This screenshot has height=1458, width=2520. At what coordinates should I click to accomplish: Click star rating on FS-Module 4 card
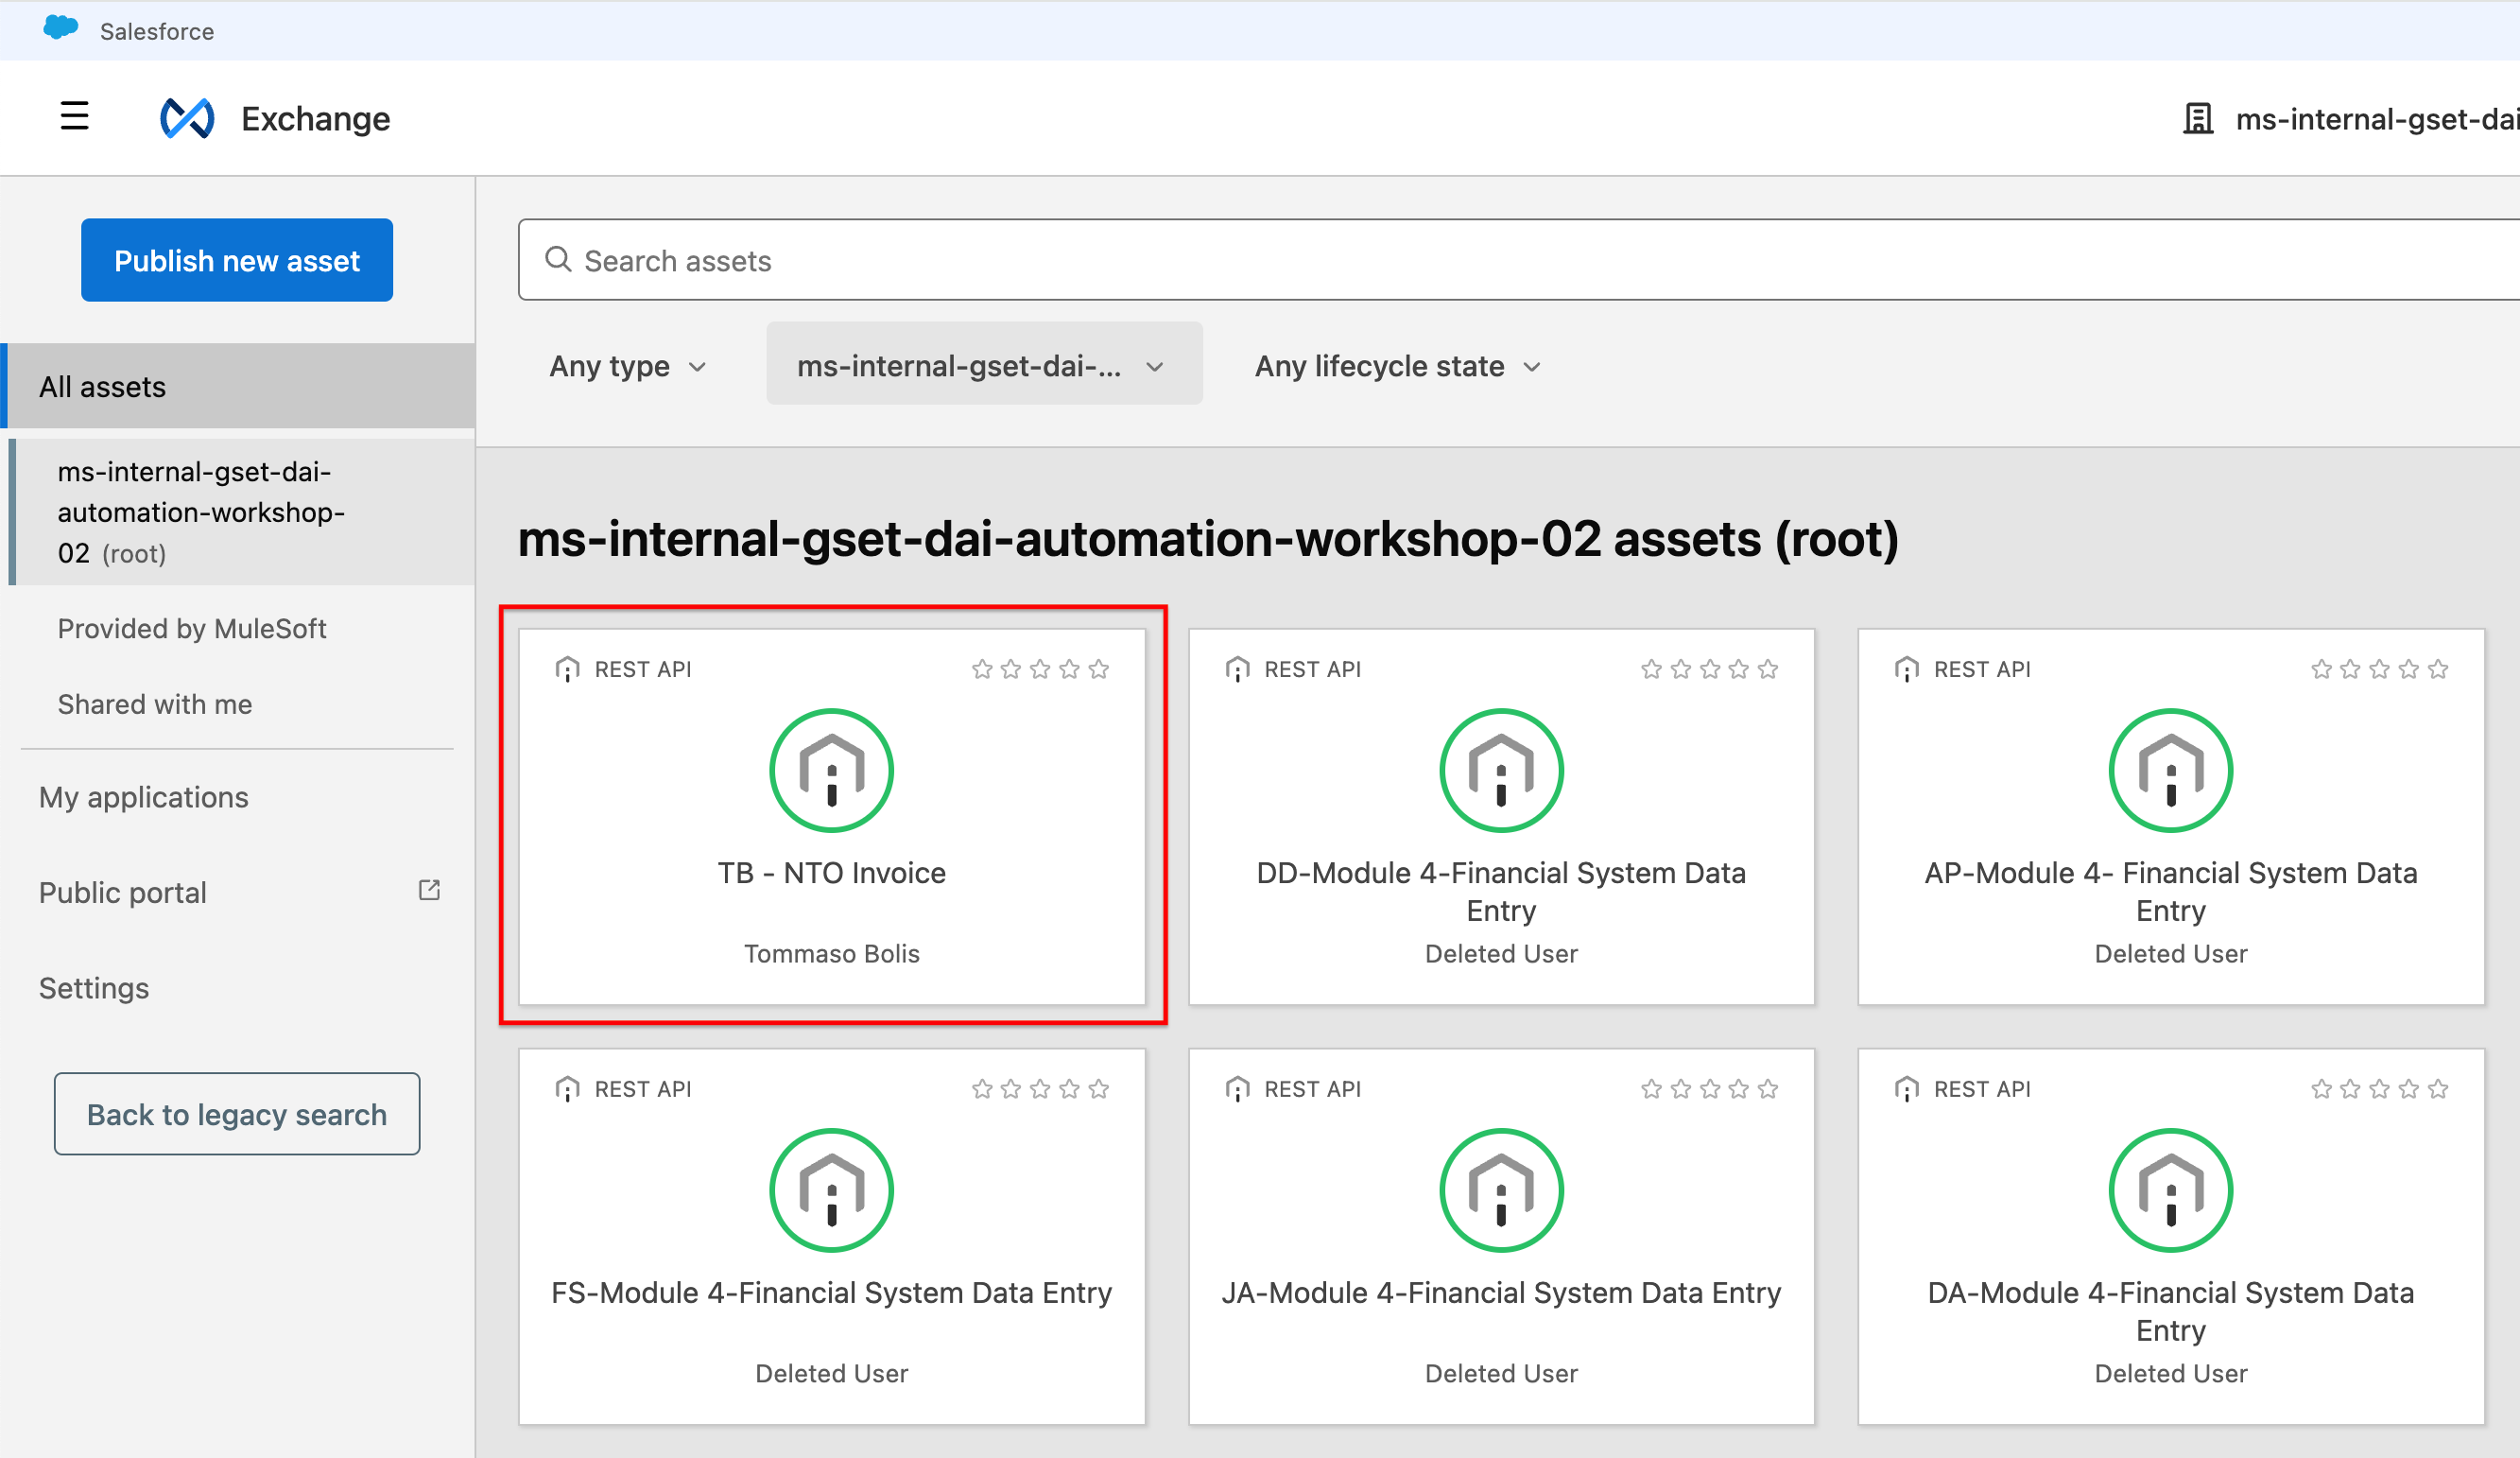[x=1040, y=1089]
